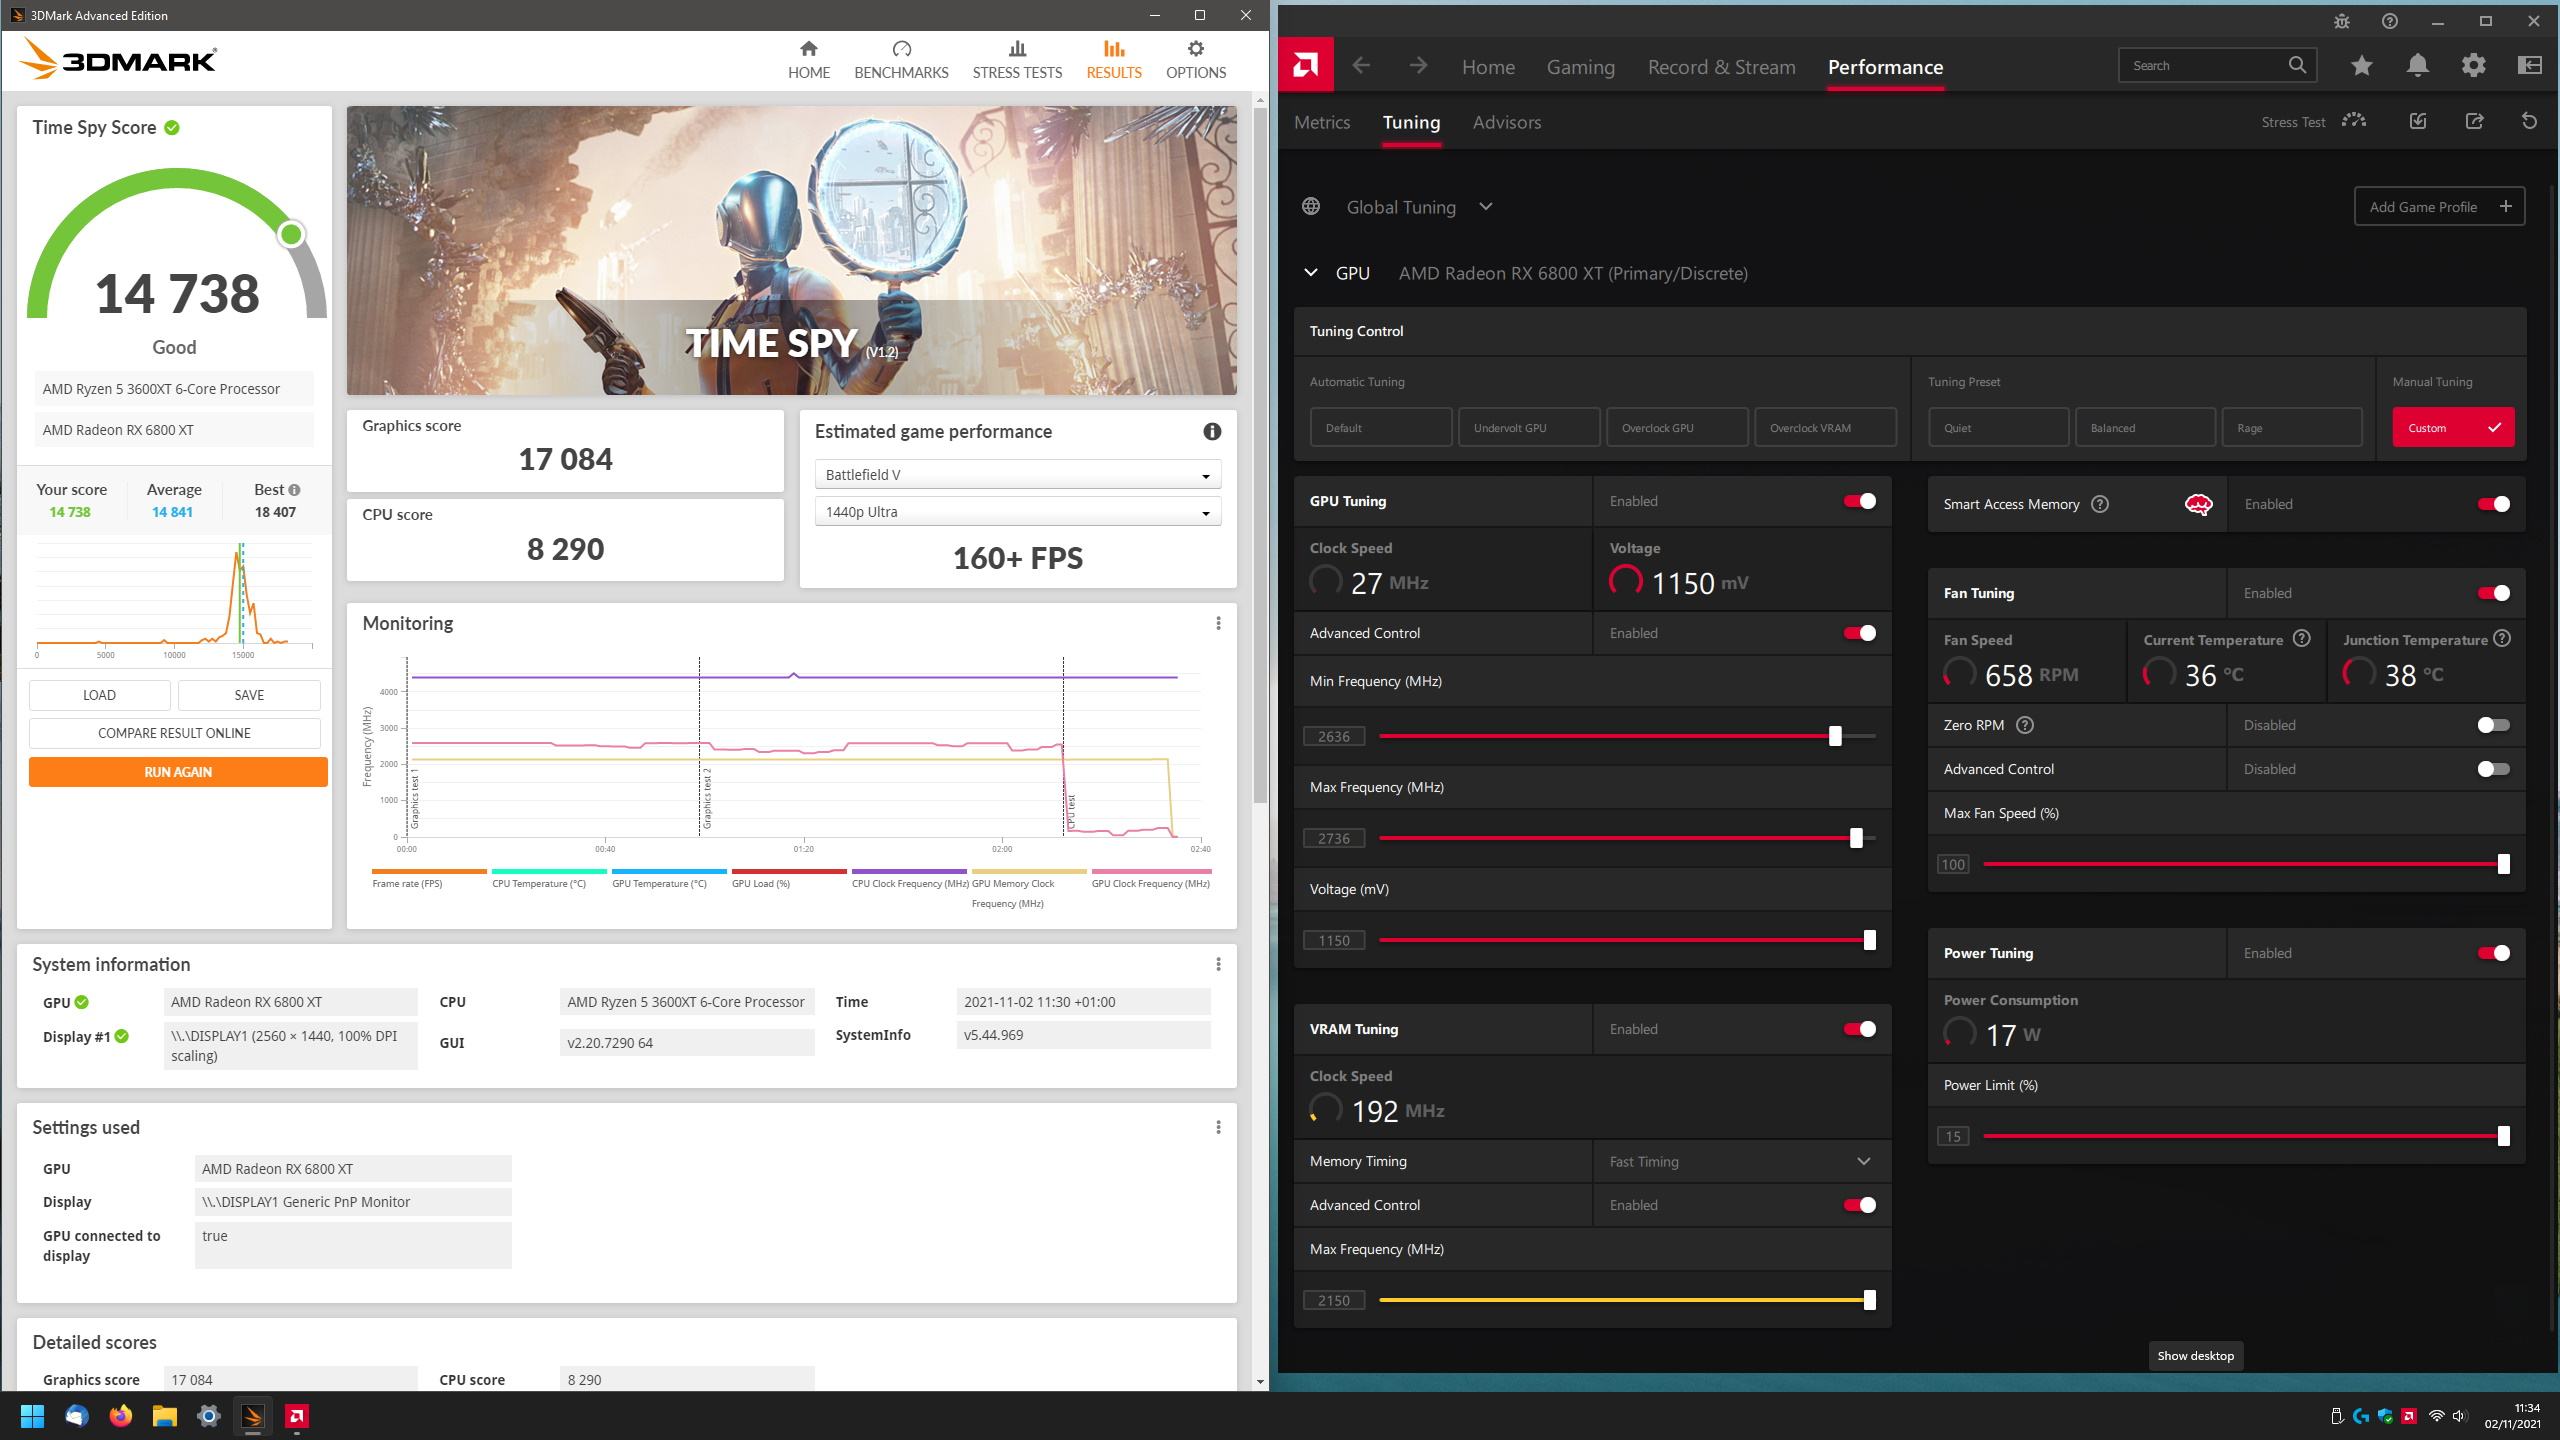
Task: Toggle Smart Access Memory switch
Action: pyautogui.click(x=2494, y=504)
